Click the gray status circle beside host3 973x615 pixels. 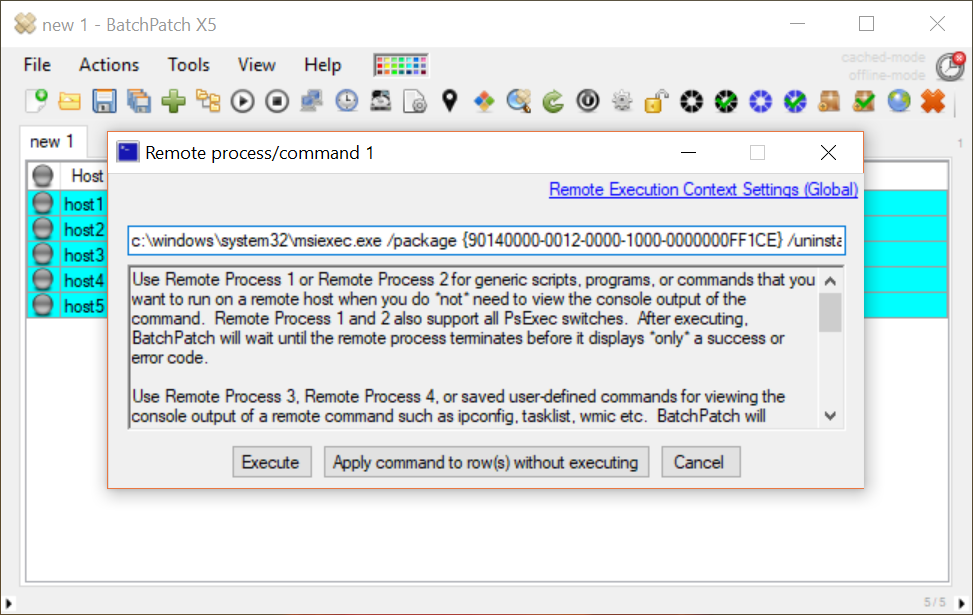43,254
